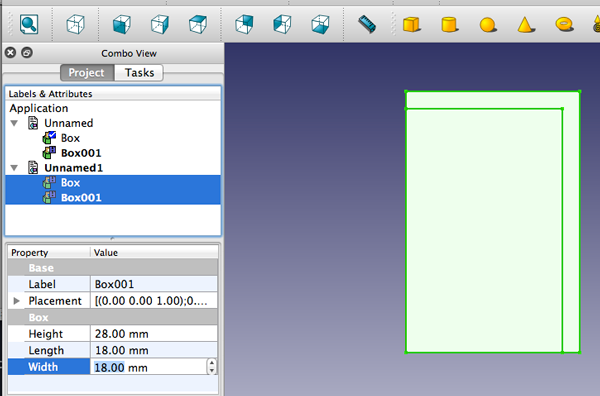
Task: Create a Cylinder primitive
Action: 450,24
